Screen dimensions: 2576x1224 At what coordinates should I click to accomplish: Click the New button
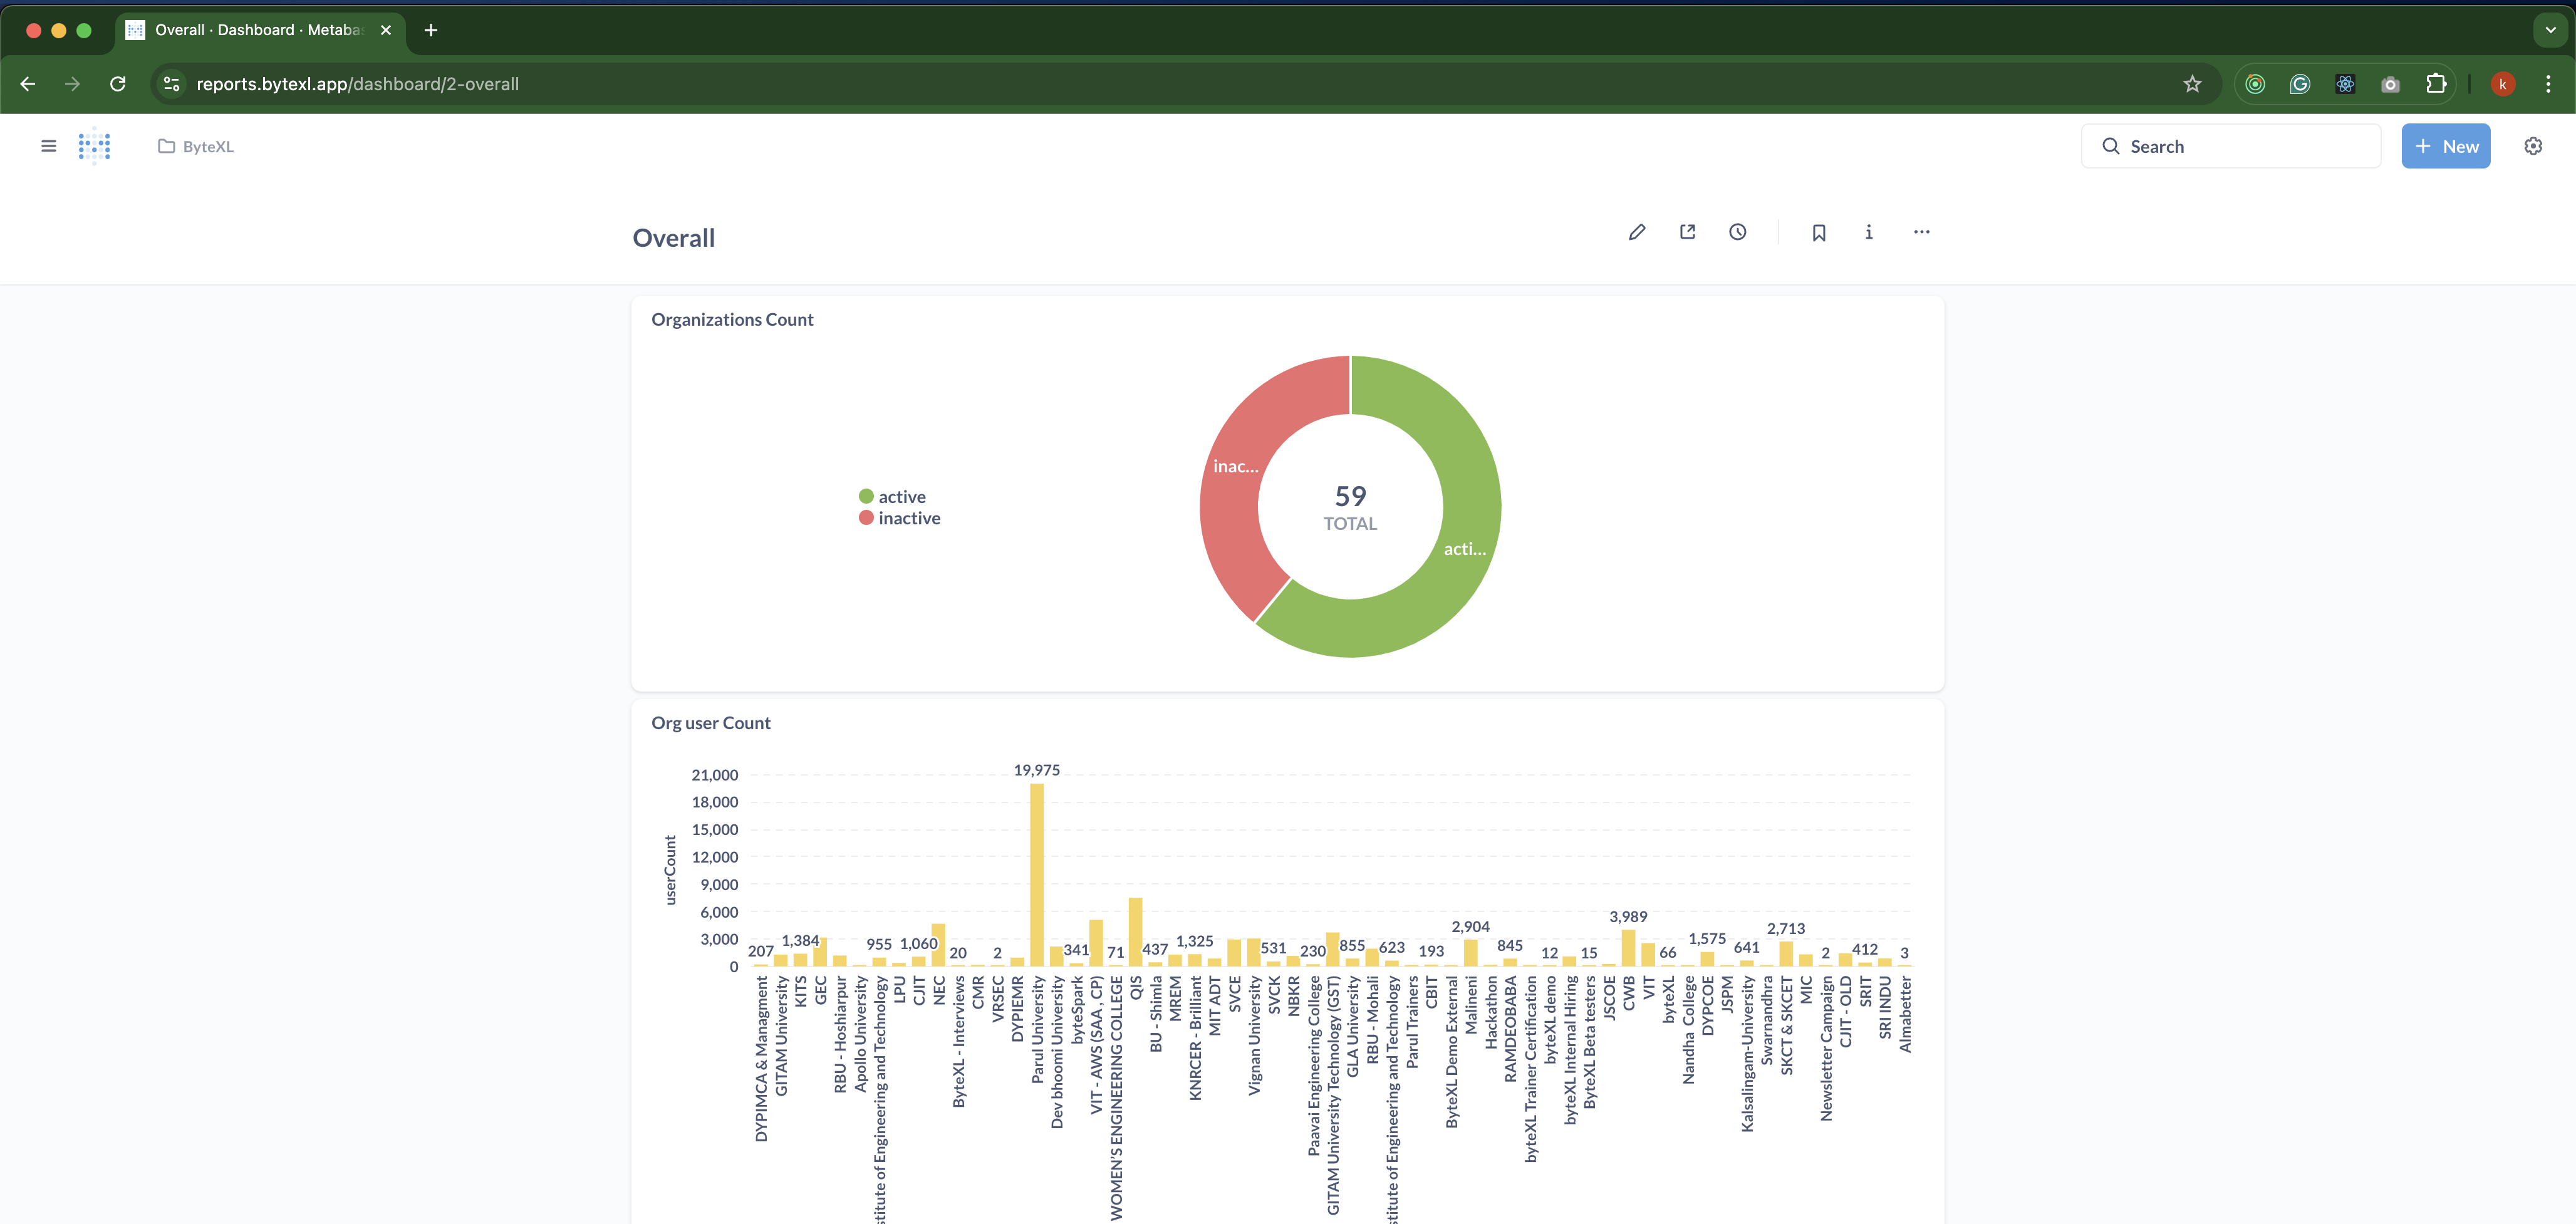click(2446, 146)
